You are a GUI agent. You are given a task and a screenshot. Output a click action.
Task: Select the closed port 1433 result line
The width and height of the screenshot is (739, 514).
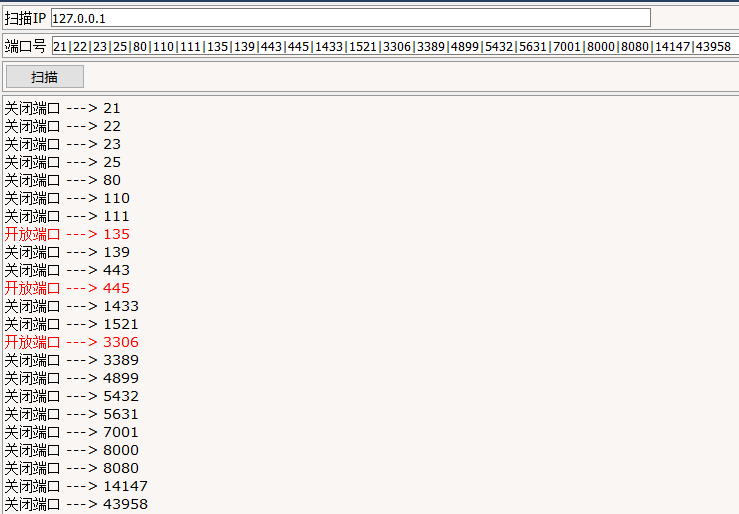[x=71, y=306]
